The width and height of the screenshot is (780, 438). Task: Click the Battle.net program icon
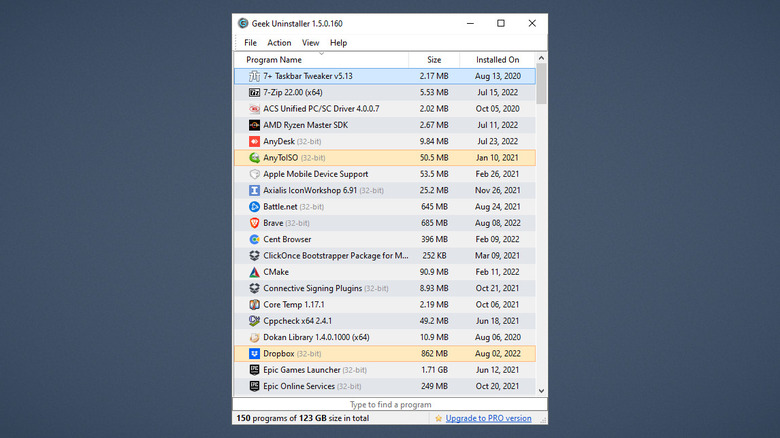click(x=254, y=207)
